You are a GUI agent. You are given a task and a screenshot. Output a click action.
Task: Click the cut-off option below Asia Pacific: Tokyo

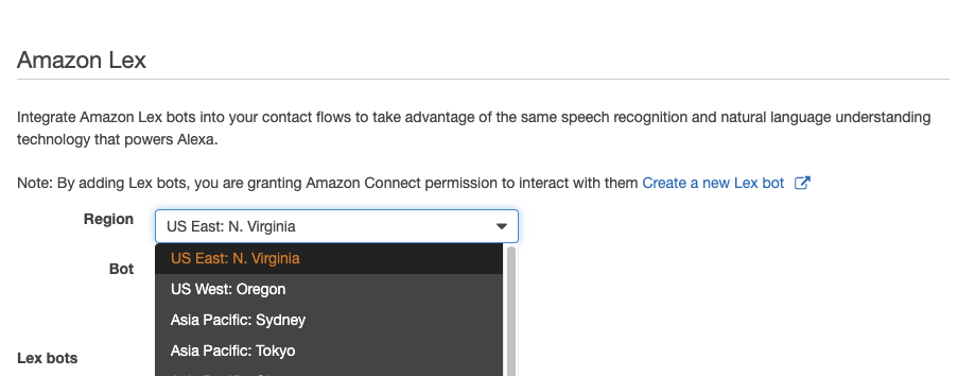329,373
